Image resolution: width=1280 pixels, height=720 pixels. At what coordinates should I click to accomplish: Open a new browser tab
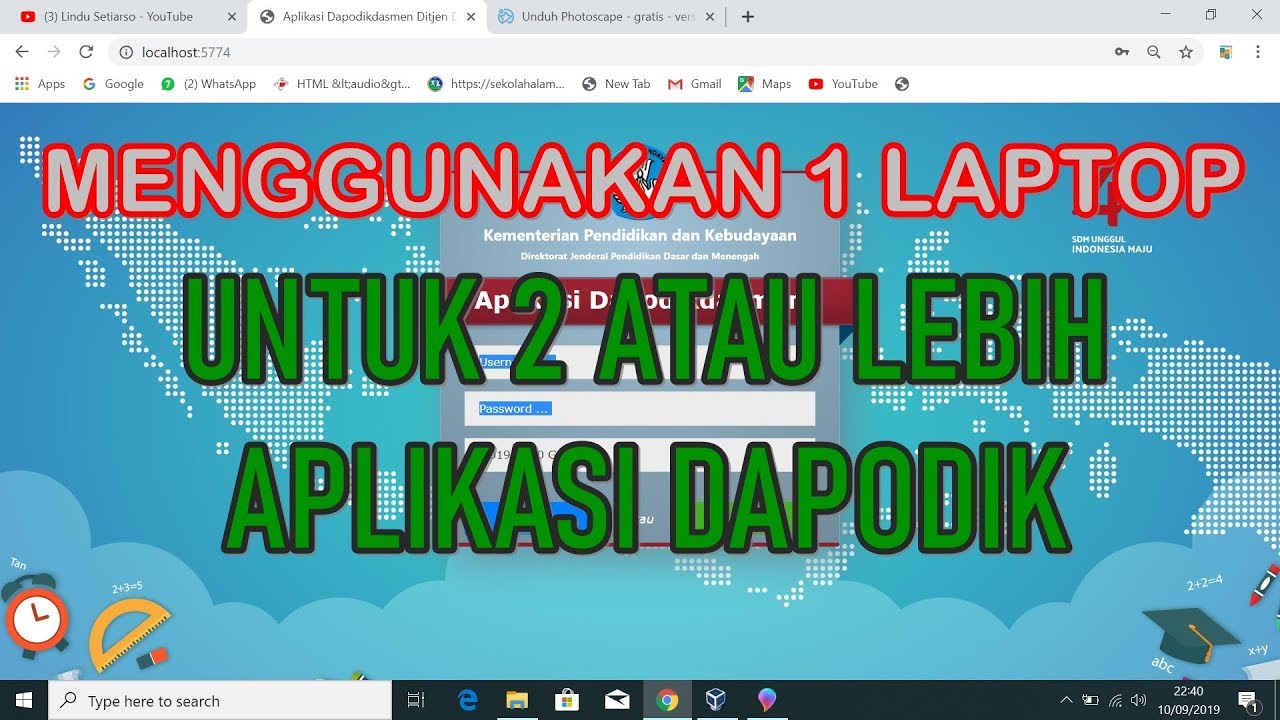click(748, 16)
